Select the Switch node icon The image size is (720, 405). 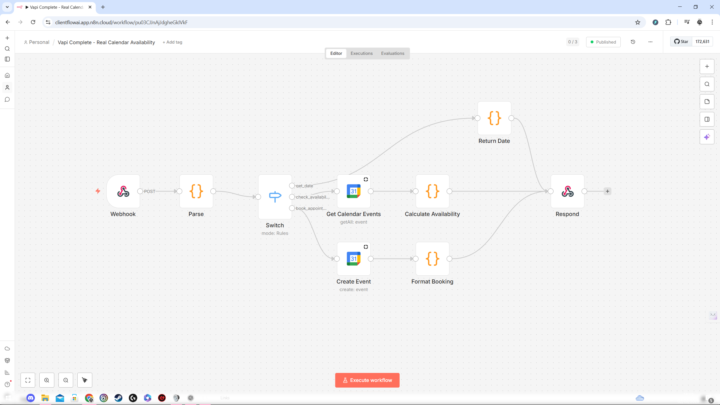pyautogui.click(x=275, y=197)
